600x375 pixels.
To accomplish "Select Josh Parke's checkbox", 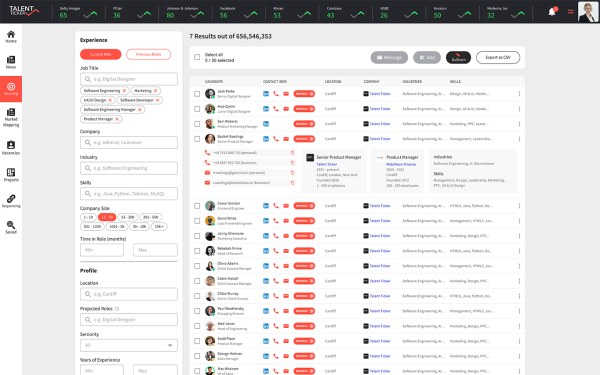I will [x=197, y=94].
